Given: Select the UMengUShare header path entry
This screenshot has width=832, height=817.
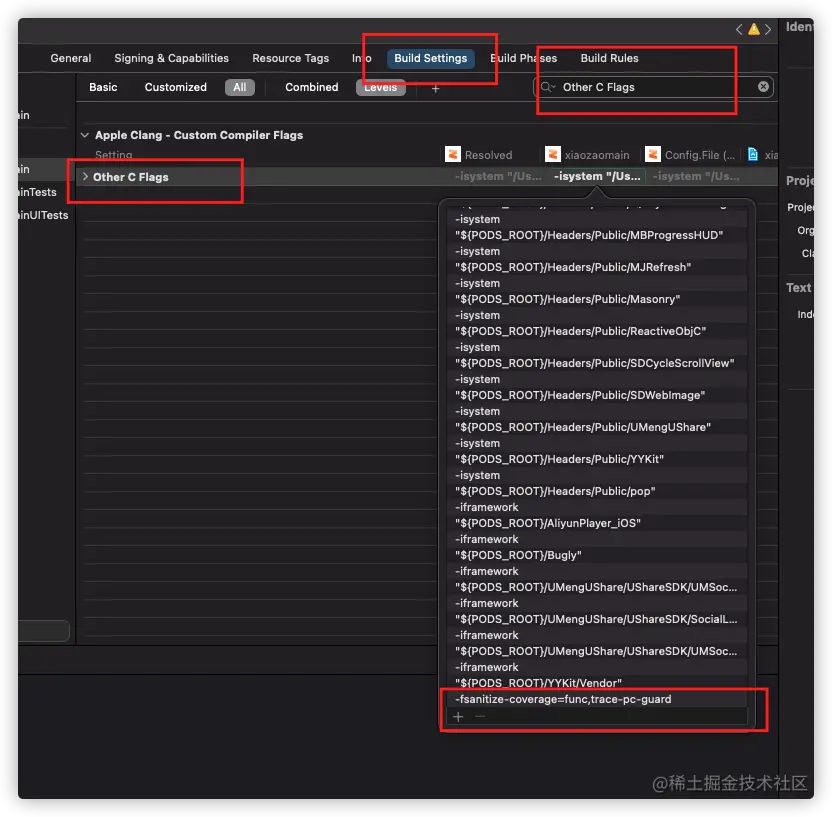Looking at the screenshot, I should pyautogui.click(x=596, y=427).
